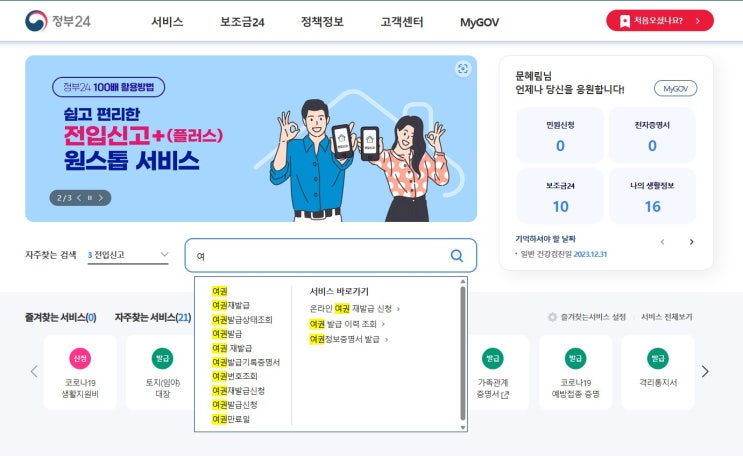The height and width of the screenshot is (458, 743).
Task: Go to the previous banner slide
Action: click(79, 198)
